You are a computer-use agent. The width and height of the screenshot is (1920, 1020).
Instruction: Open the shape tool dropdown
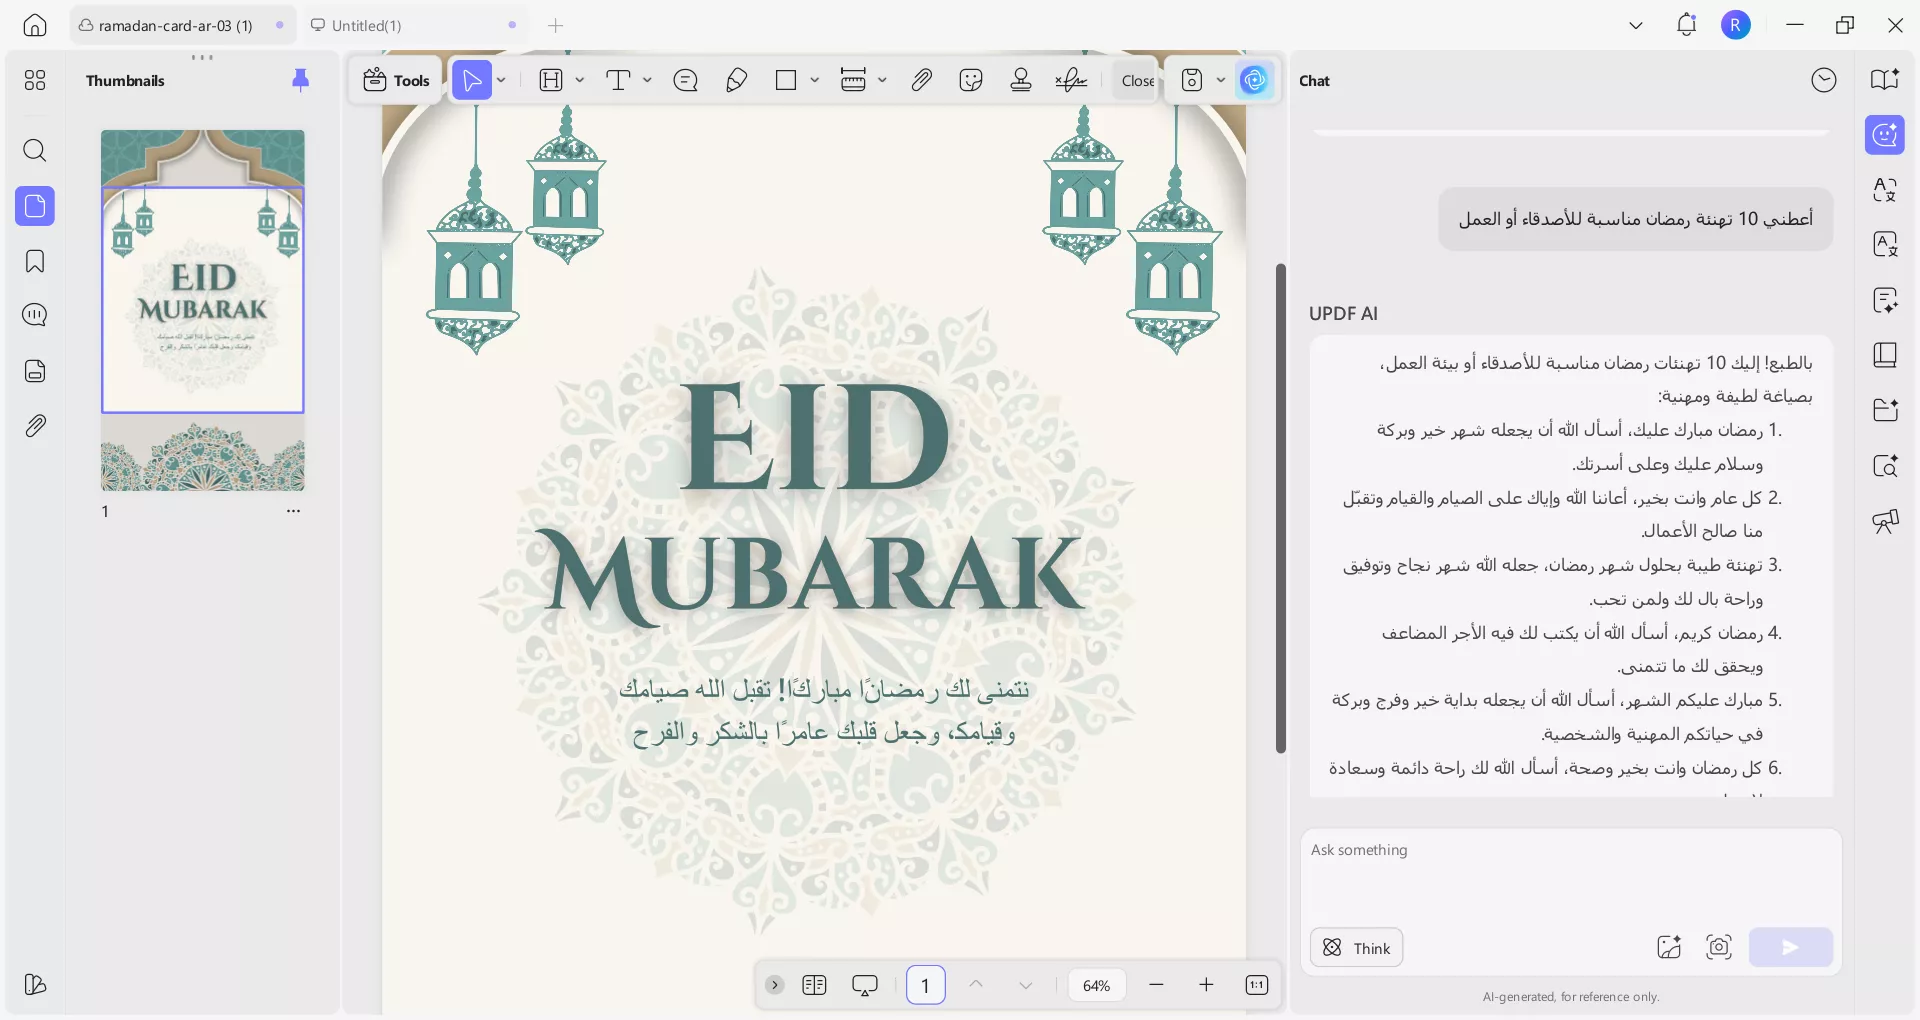(x=816, y=80)
